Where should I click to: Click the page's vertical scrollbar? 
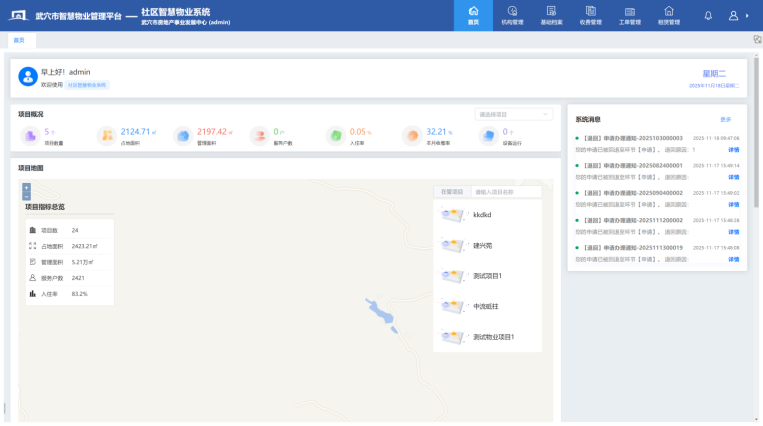tap(757, 150)
